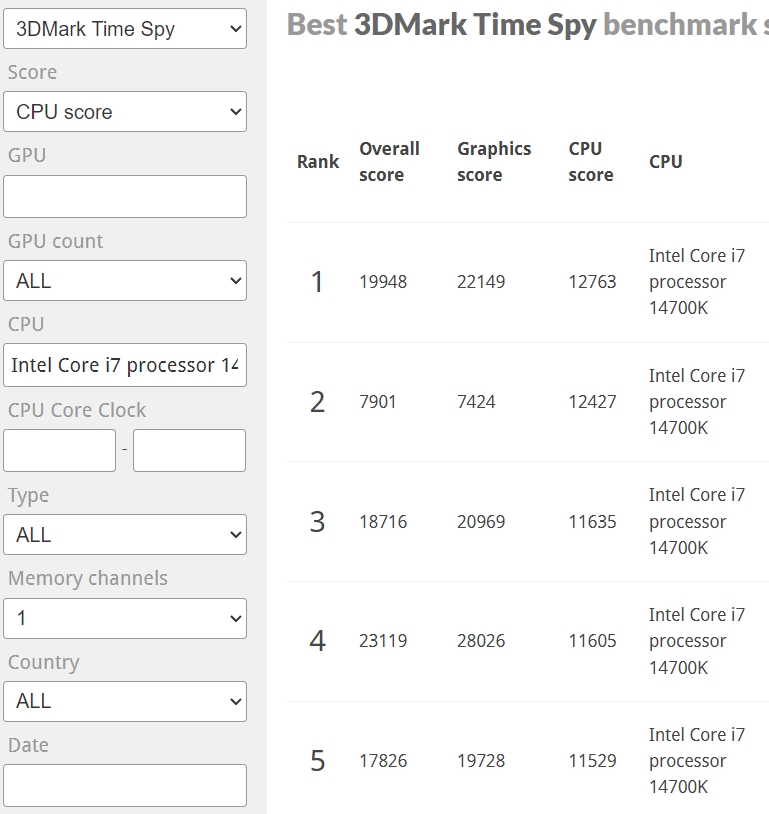Viewport: 769px width, 814px height.
Task: Expand the Country dropdown
Action: coord(125,701)
